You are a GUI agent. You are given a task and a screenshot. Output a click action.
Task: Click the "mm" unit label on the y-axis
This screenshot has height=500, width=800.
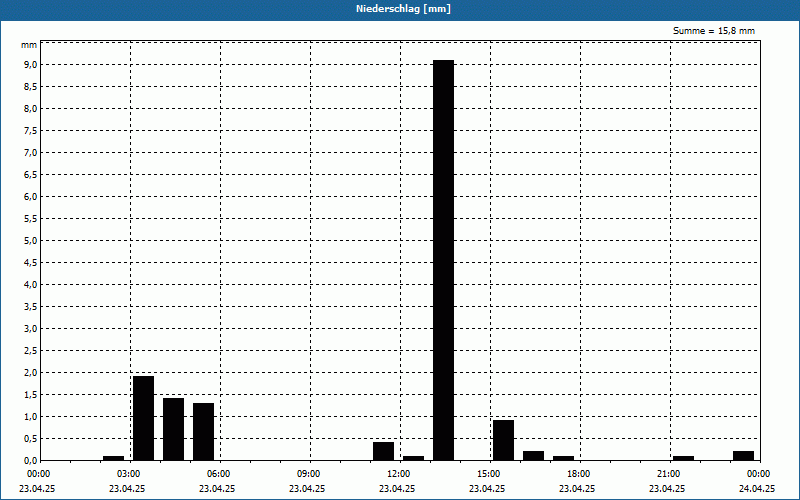tap(29, 45)
